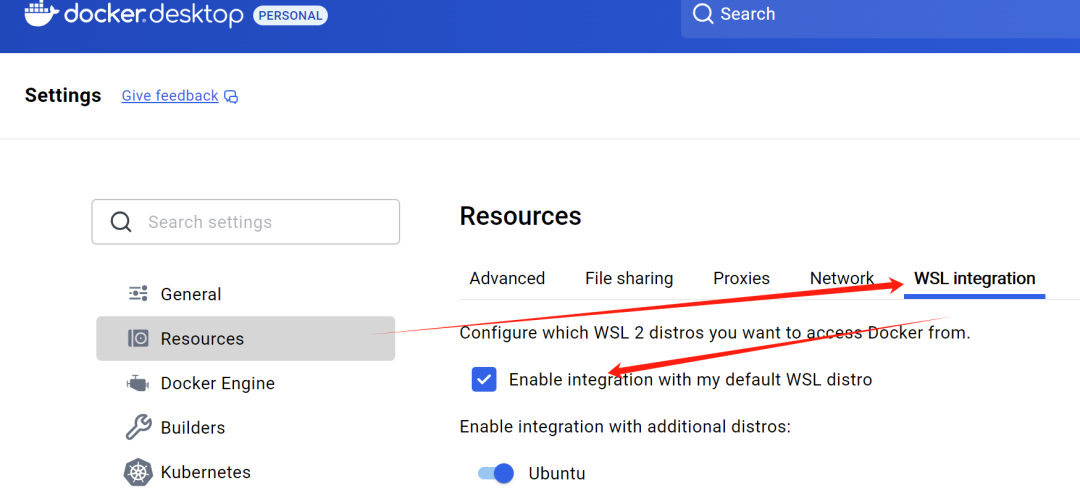The height and width of the screenshot is (501, 1080).
Task: Click the Give feedback link
Action: tap(170, 96)
